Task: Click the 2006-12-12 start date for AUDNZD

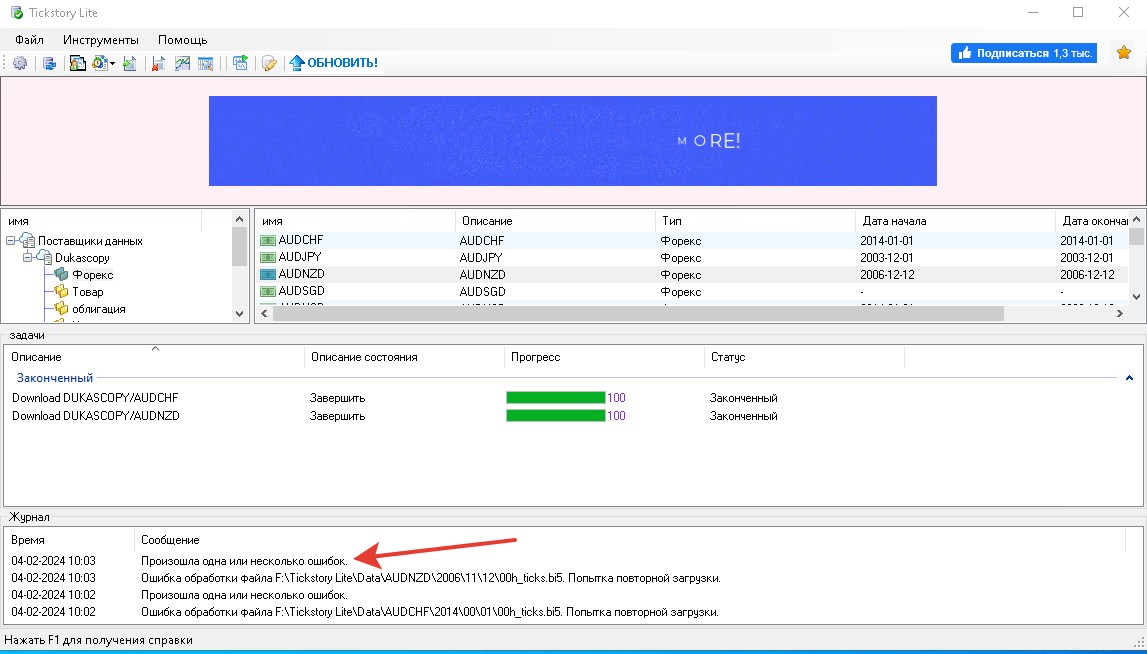Action: [x=885, y=275]
